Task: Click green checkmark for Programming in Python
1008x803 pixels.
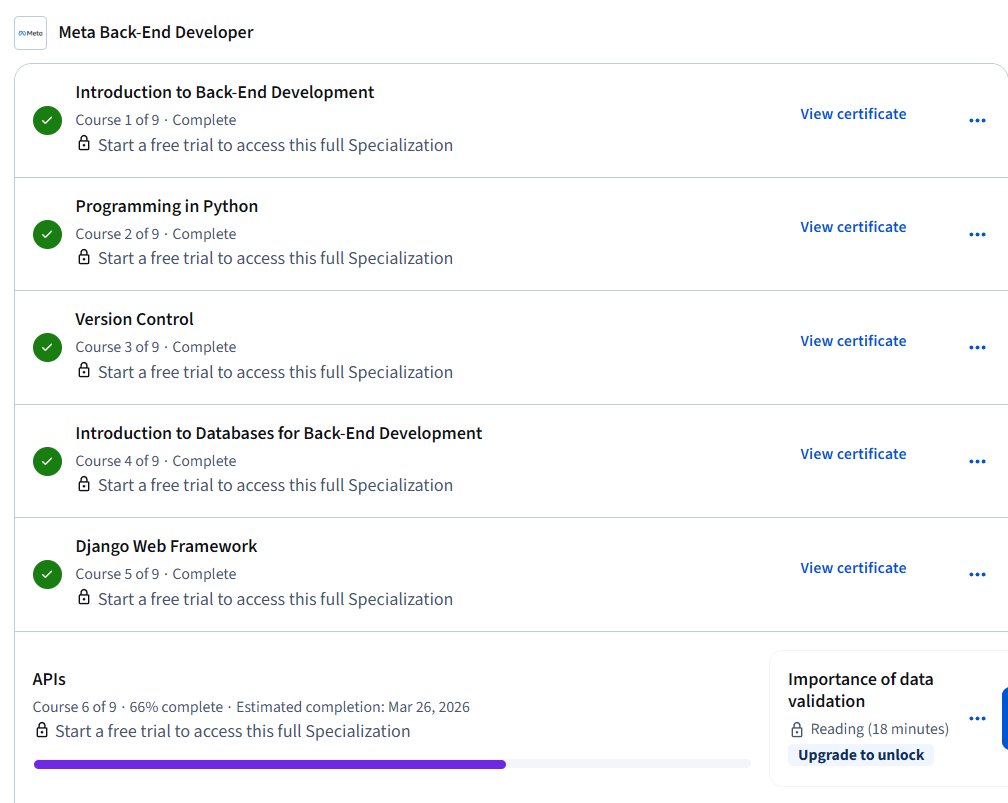Action: point(48,234)
